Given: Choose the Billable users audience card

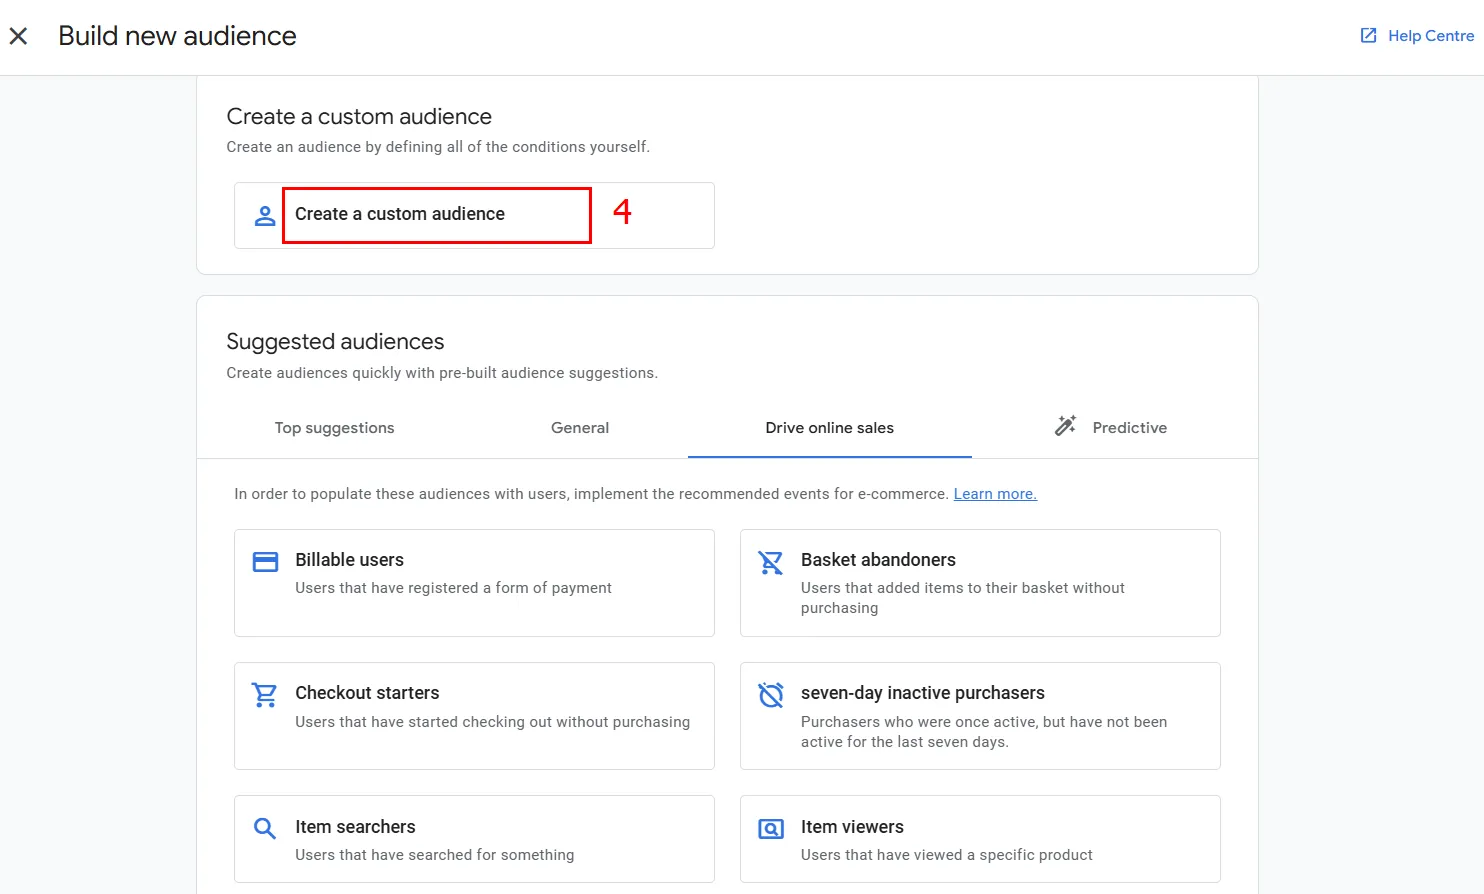Looking at the screenshot, I should coord(474,583).
